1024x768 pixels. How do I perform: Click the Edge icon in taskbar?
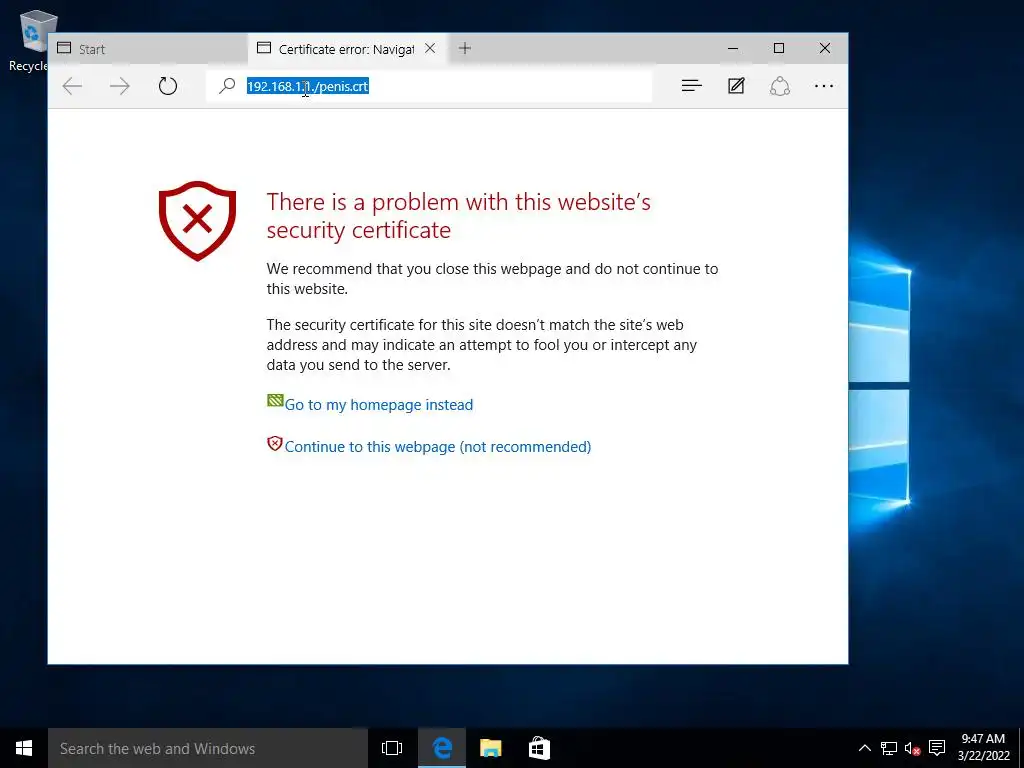pyautogui.click(x=442, y=748)
